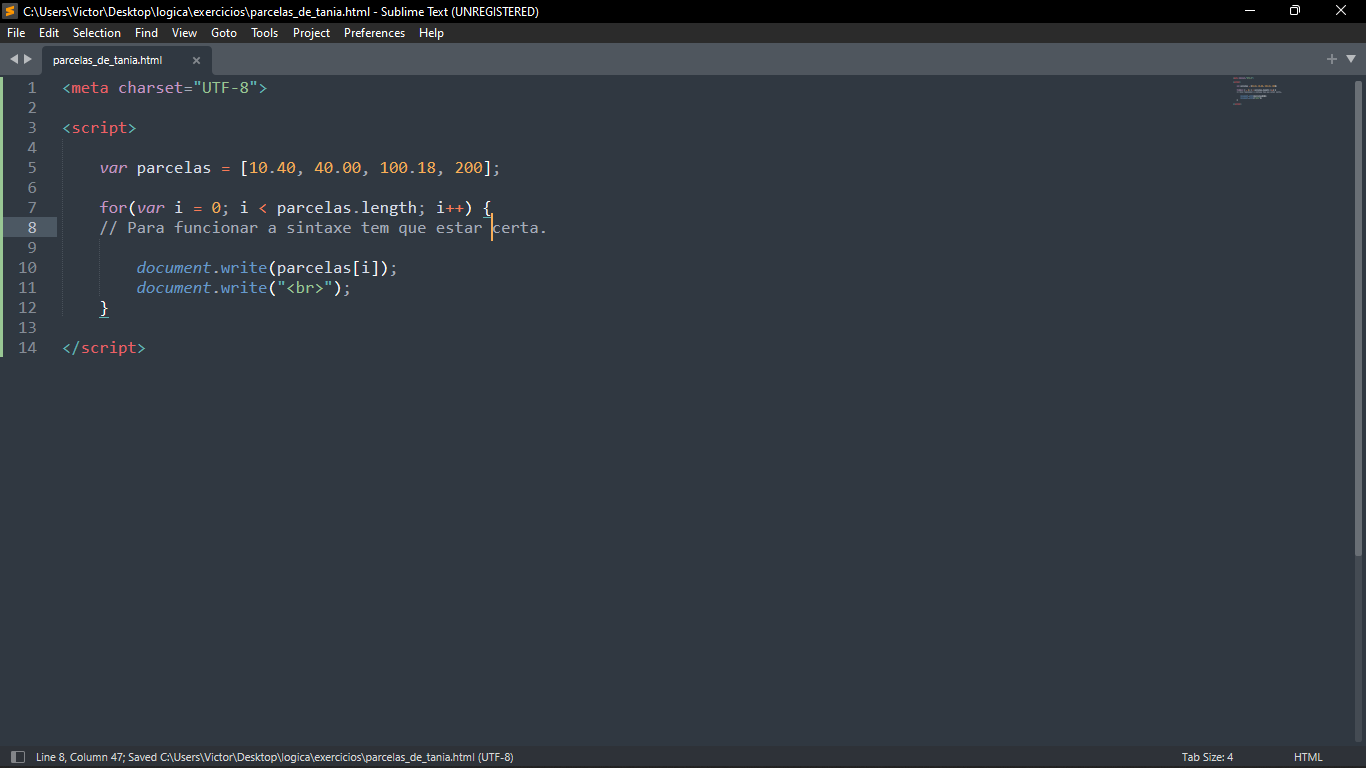The width and height of the screenshot is (1366, 768).
Task: Click the opening <script> tag
Action: [99, 128]
